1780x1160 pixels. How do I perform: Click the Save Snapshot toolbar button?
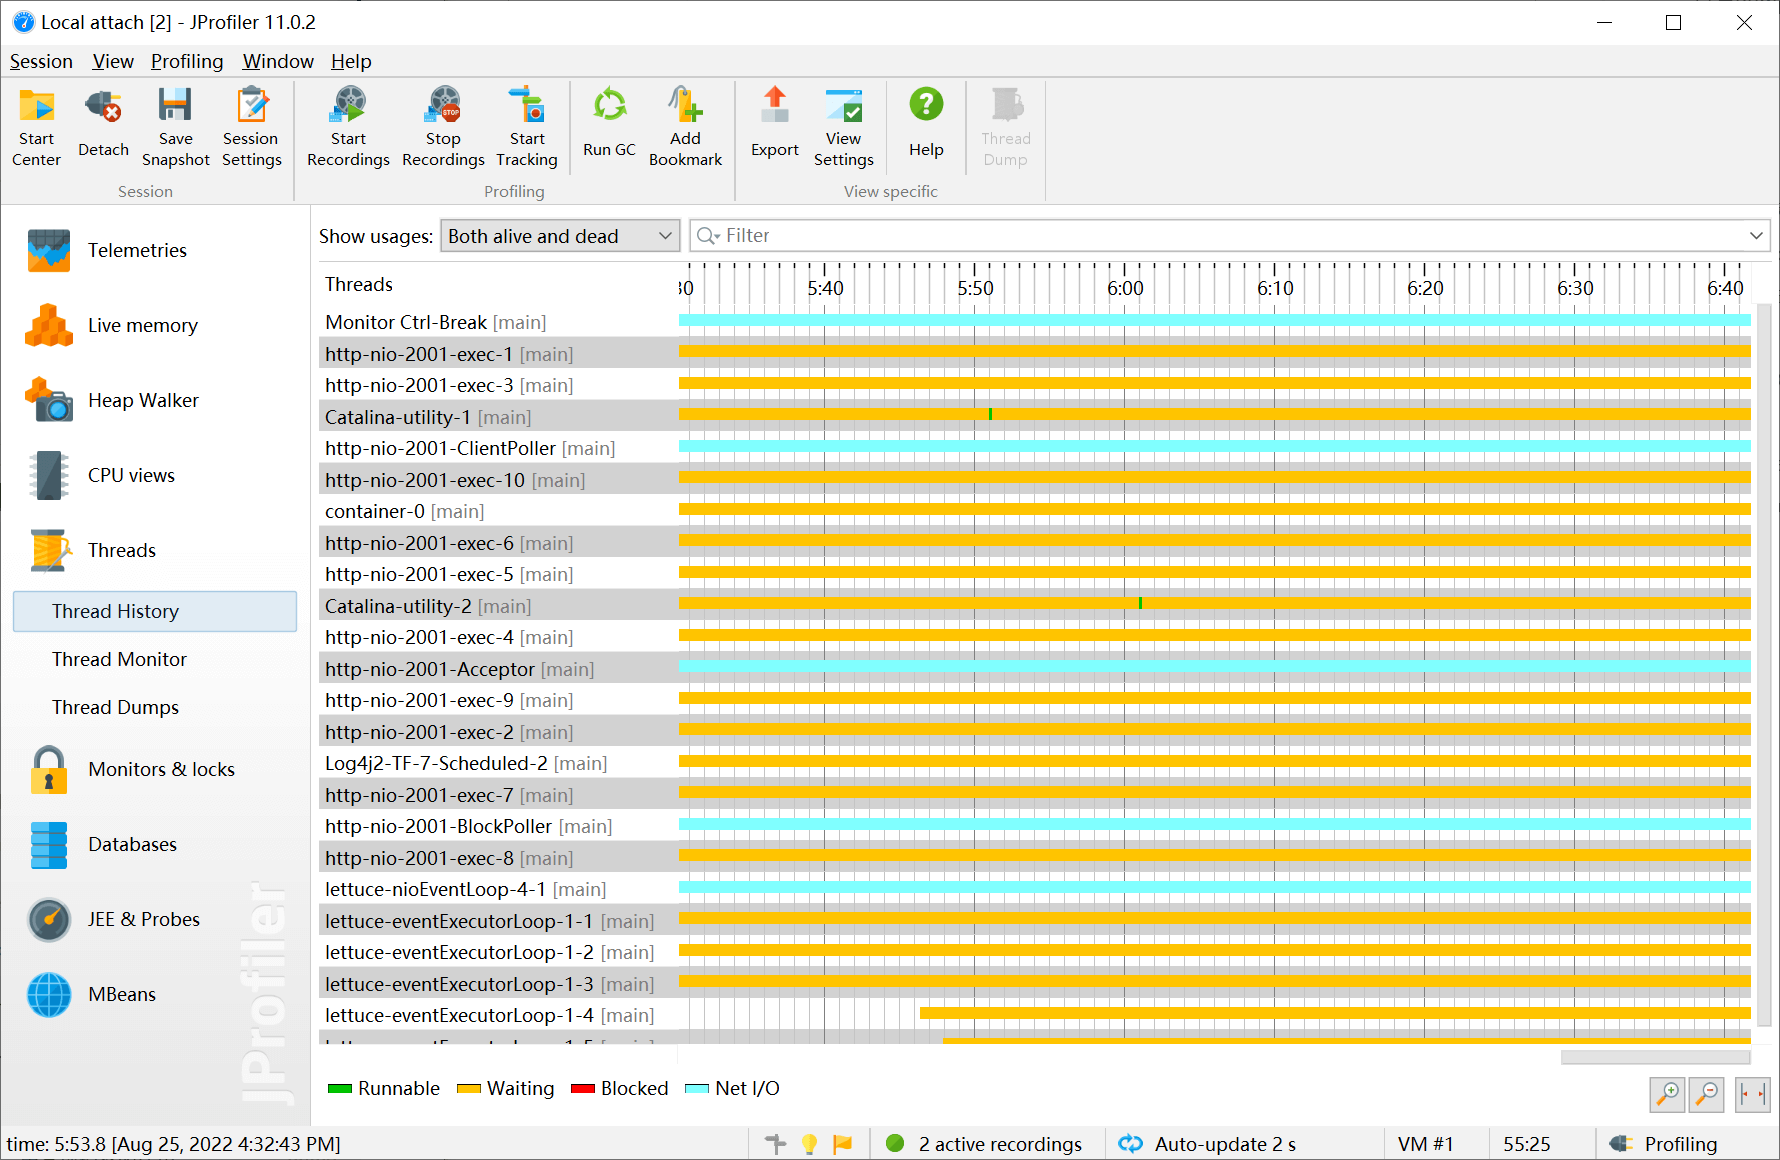pyautogui.click(x=175, y=127)
